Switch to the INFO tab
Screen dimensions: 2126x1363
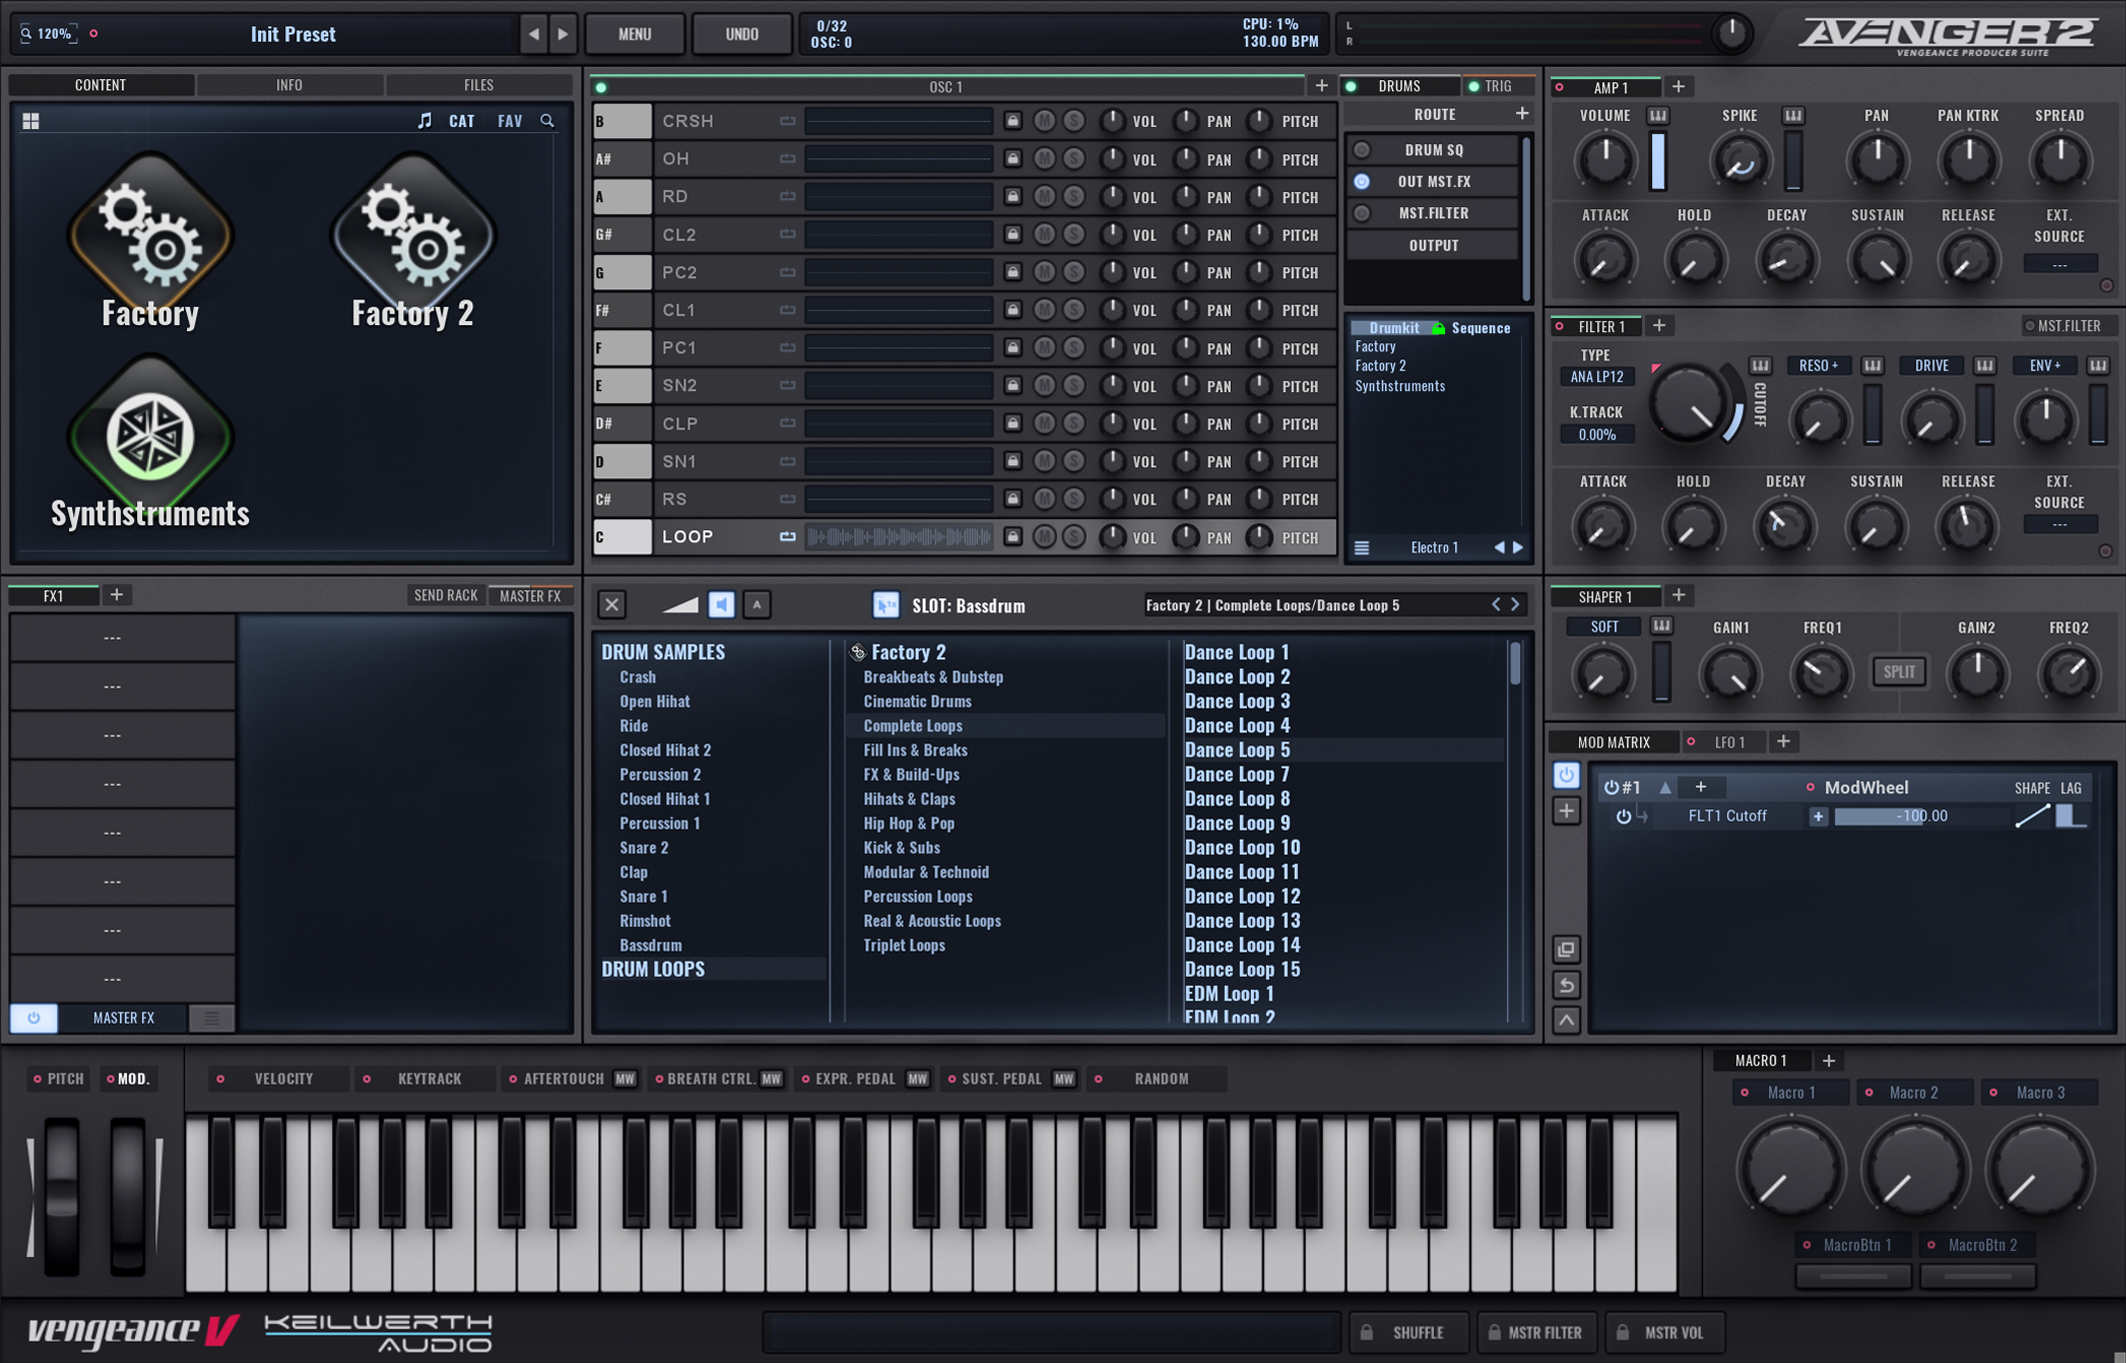coord(289,85)
